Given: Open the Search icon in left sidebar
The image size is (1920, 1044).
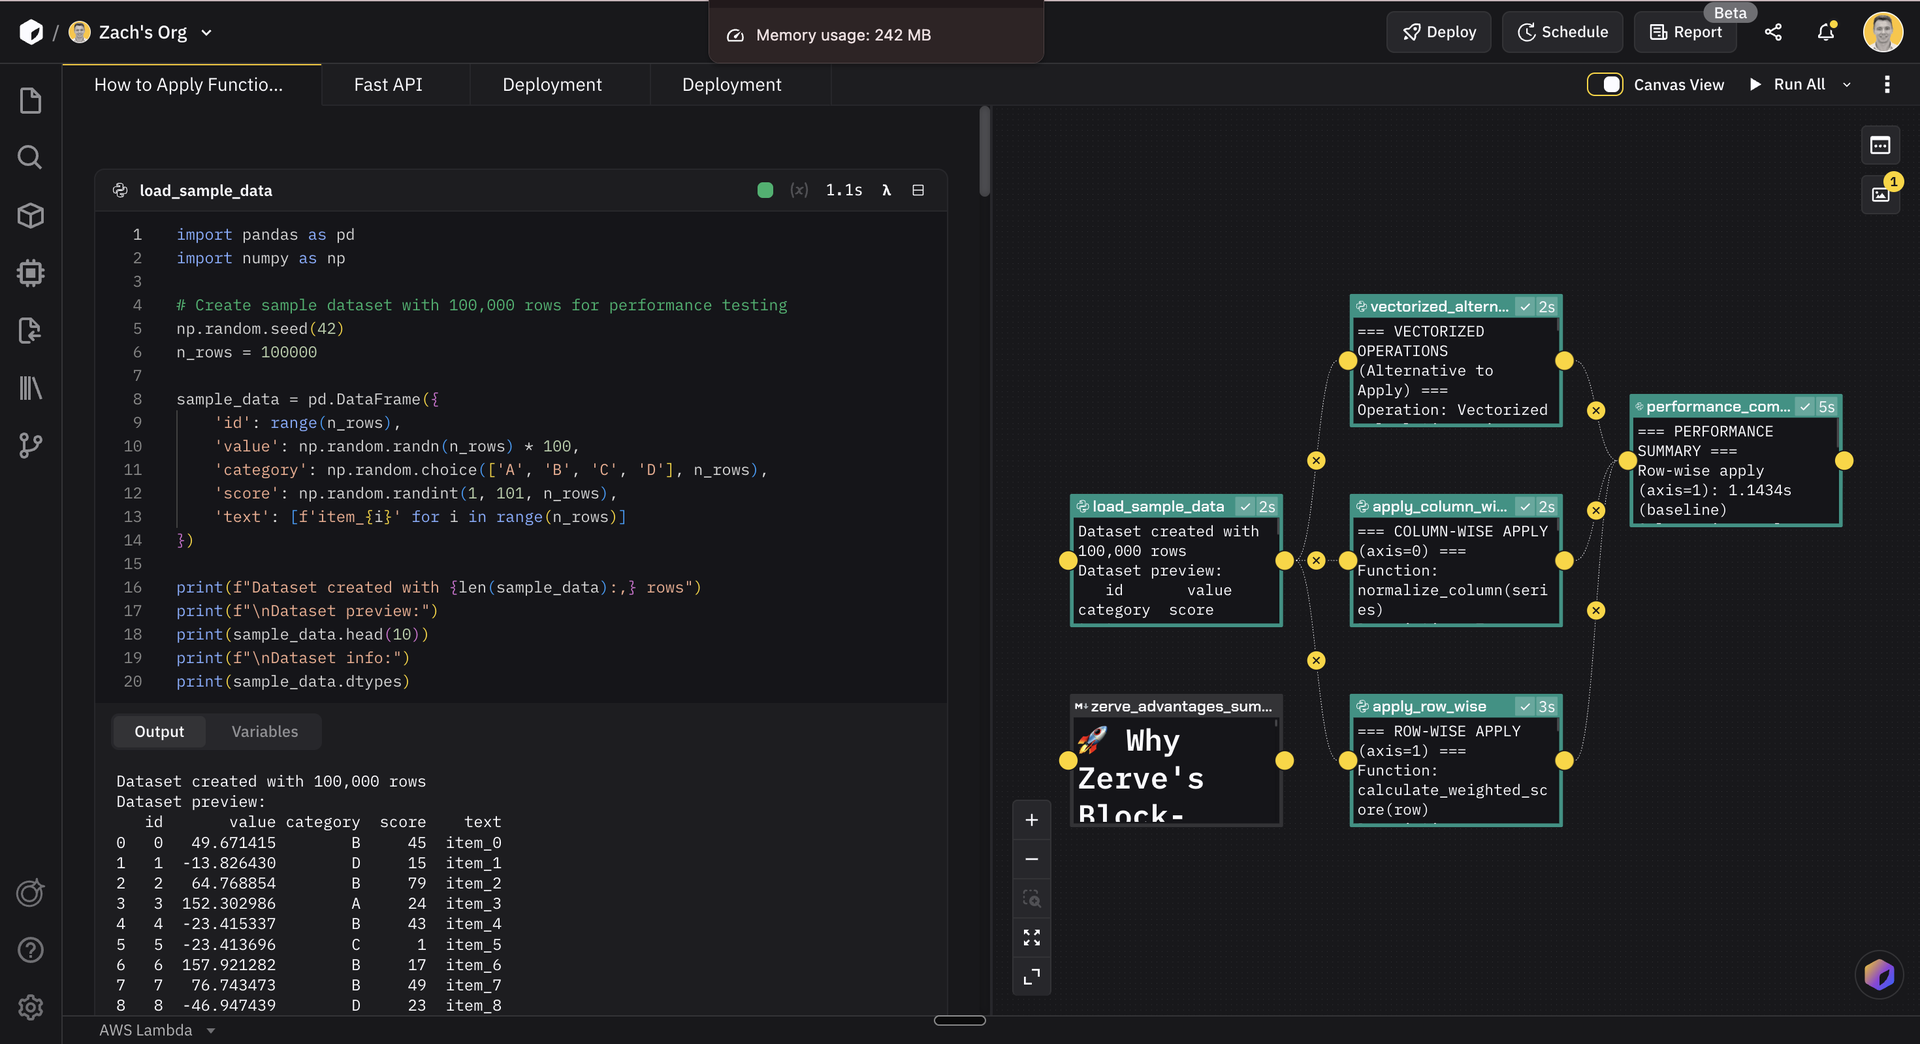Looking at the screenshot, I should (x=30, y=157).
